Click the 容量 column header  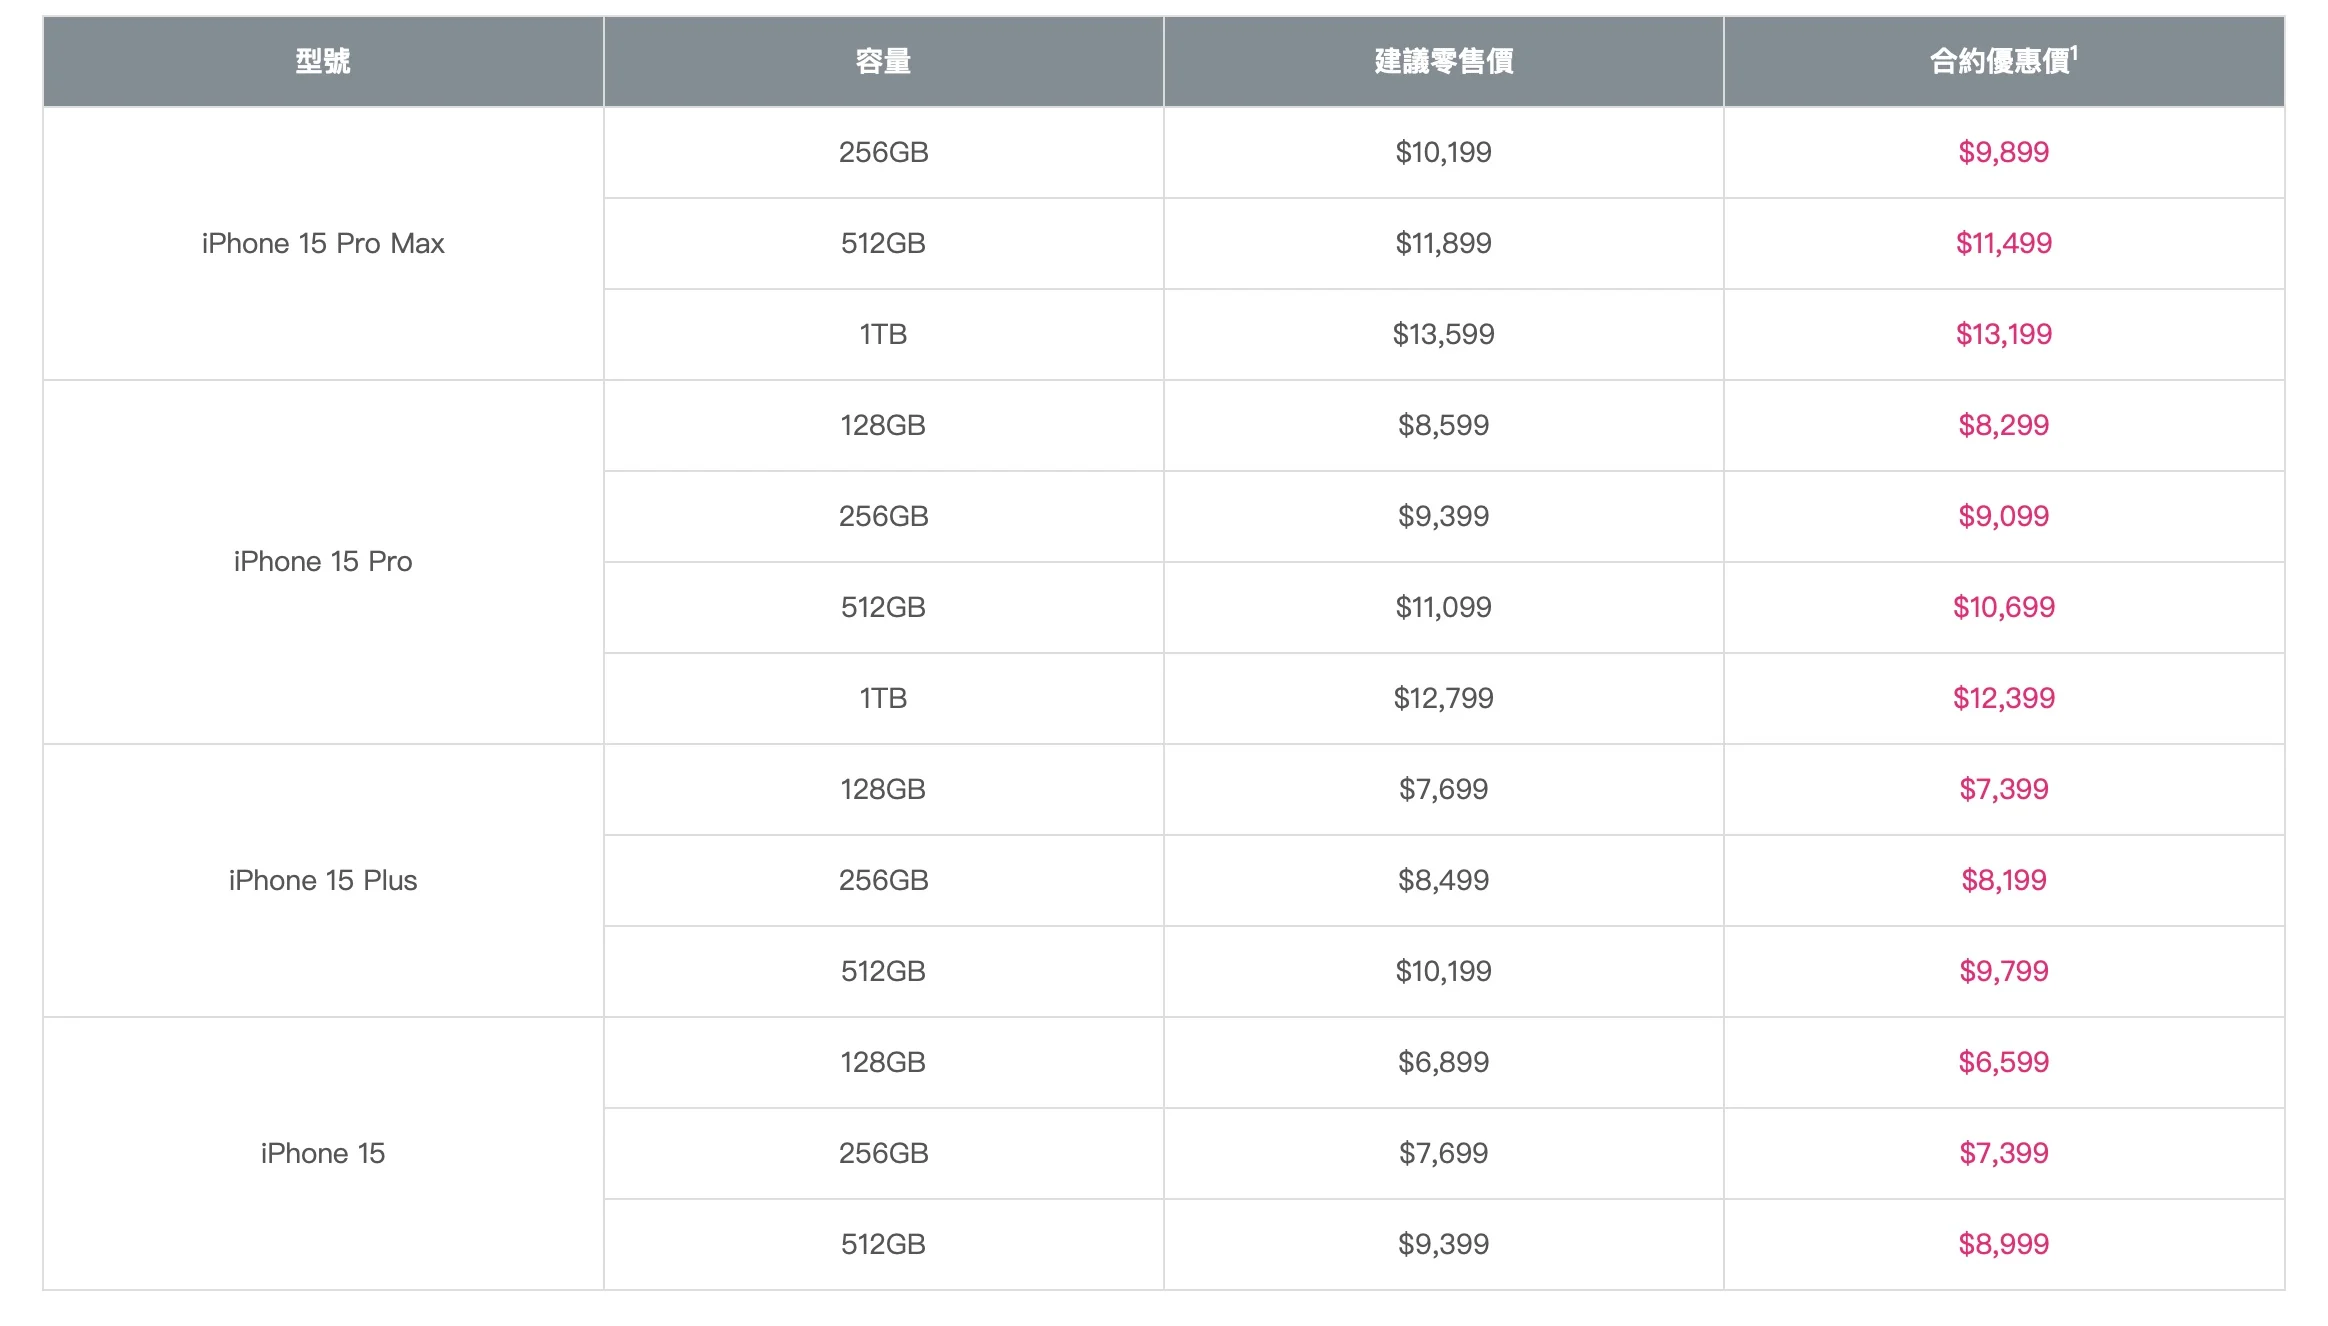(x=883, y=61)
